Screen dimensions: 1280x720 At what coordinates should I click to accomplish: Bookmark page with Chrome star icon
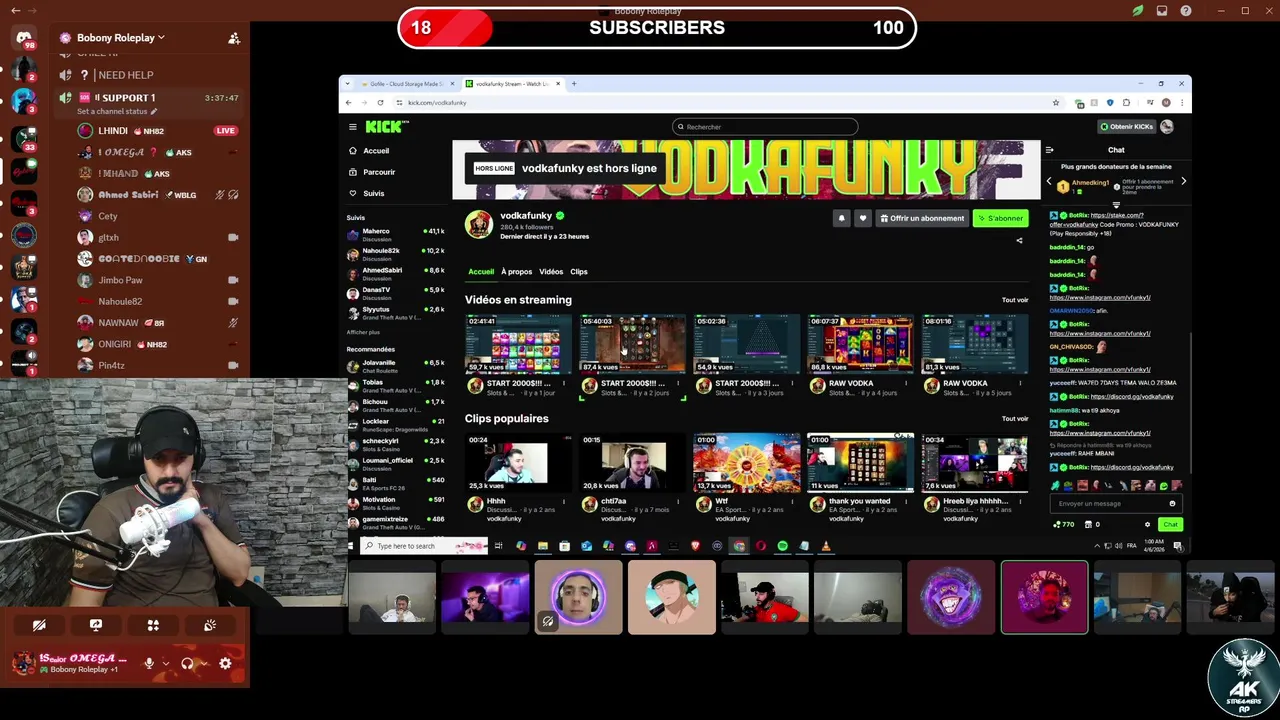[1055, 102]
